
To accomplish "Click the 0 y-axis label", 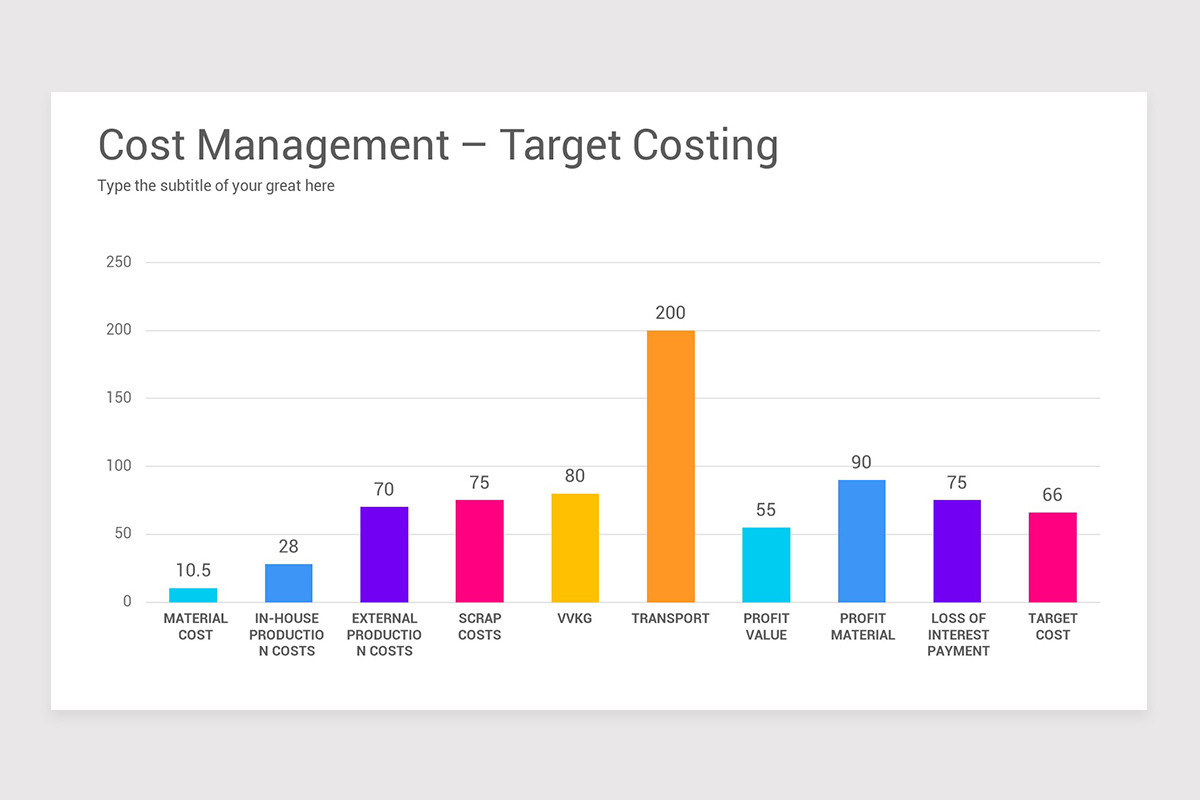I will coord(127,601).
